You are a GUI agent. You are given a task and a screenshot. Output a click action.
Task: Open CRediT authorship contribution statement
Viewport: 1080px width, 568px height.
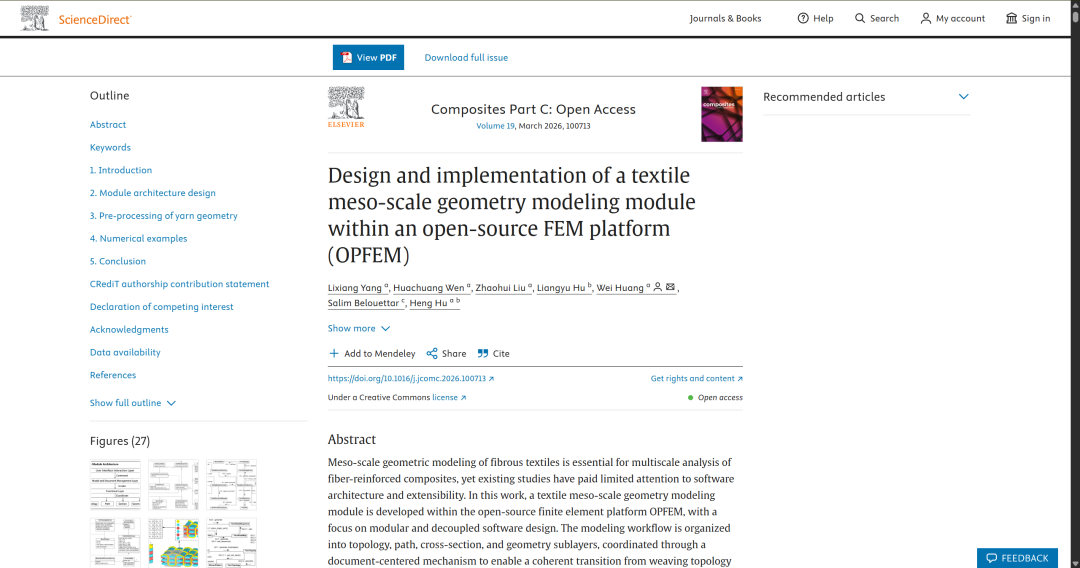click(180, 284)
